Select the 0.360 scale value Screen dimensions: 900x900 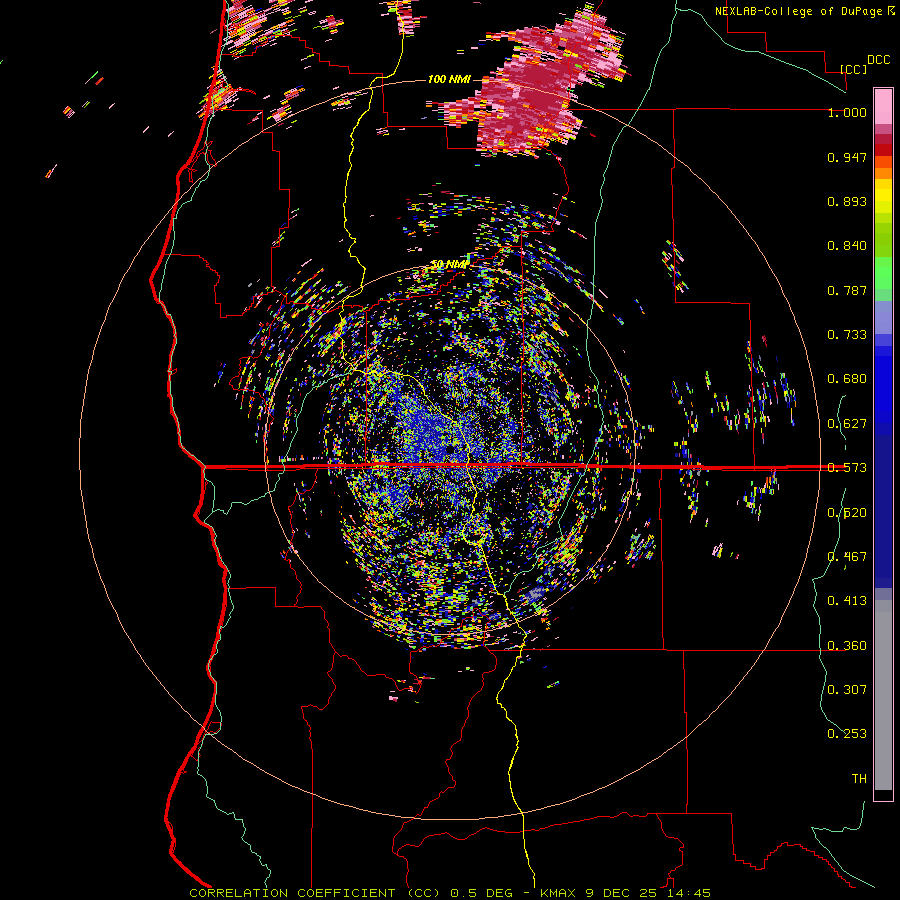pos(847,646)
